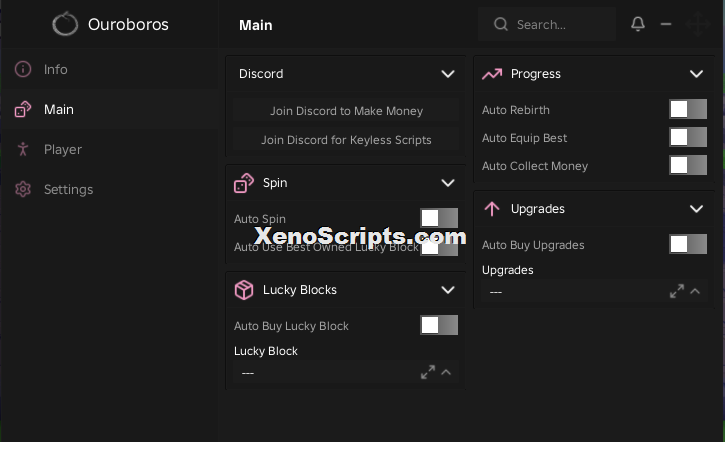This screenshot has height=472, width=725.
Task: Click the Progress section title
Action: [535, 74]
